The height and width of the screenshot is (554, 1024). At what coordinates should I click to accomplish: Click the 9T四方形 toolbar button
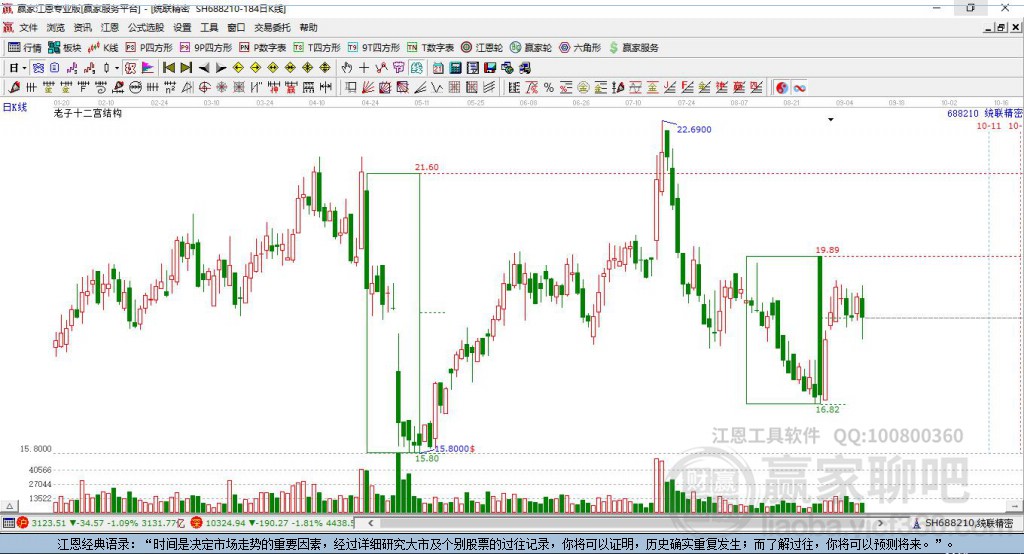[x=374, y=48]
